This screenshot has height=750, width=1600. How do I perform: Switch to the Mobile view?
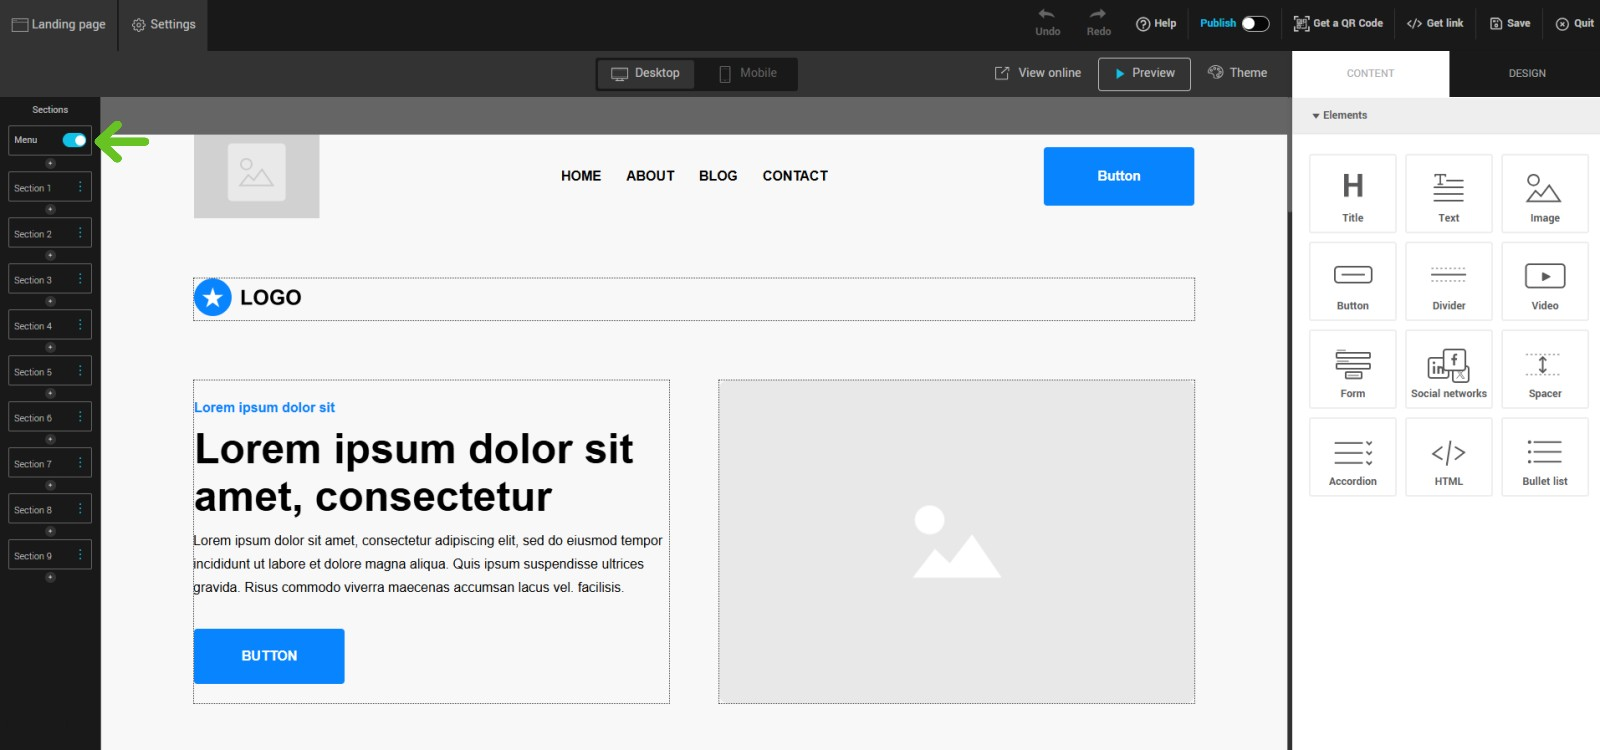coord(747,73)
